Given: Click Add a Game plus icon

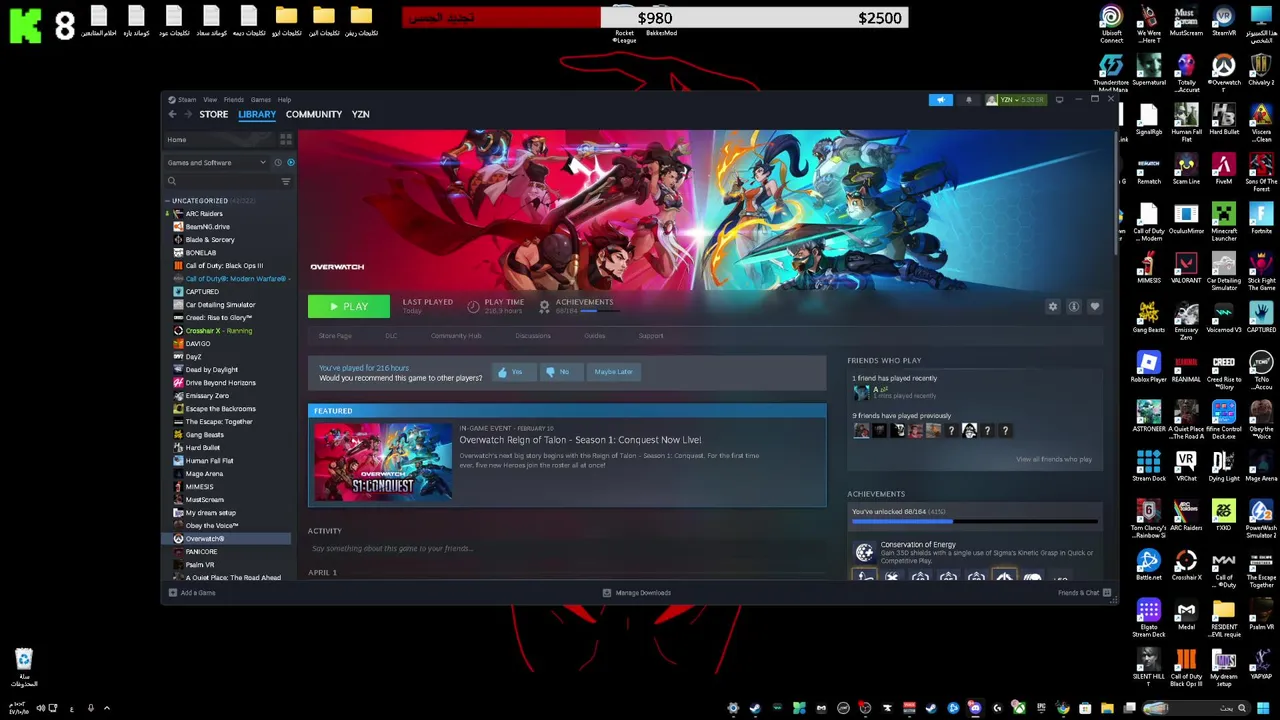Looking at the screenshot, I should [173, 593].
